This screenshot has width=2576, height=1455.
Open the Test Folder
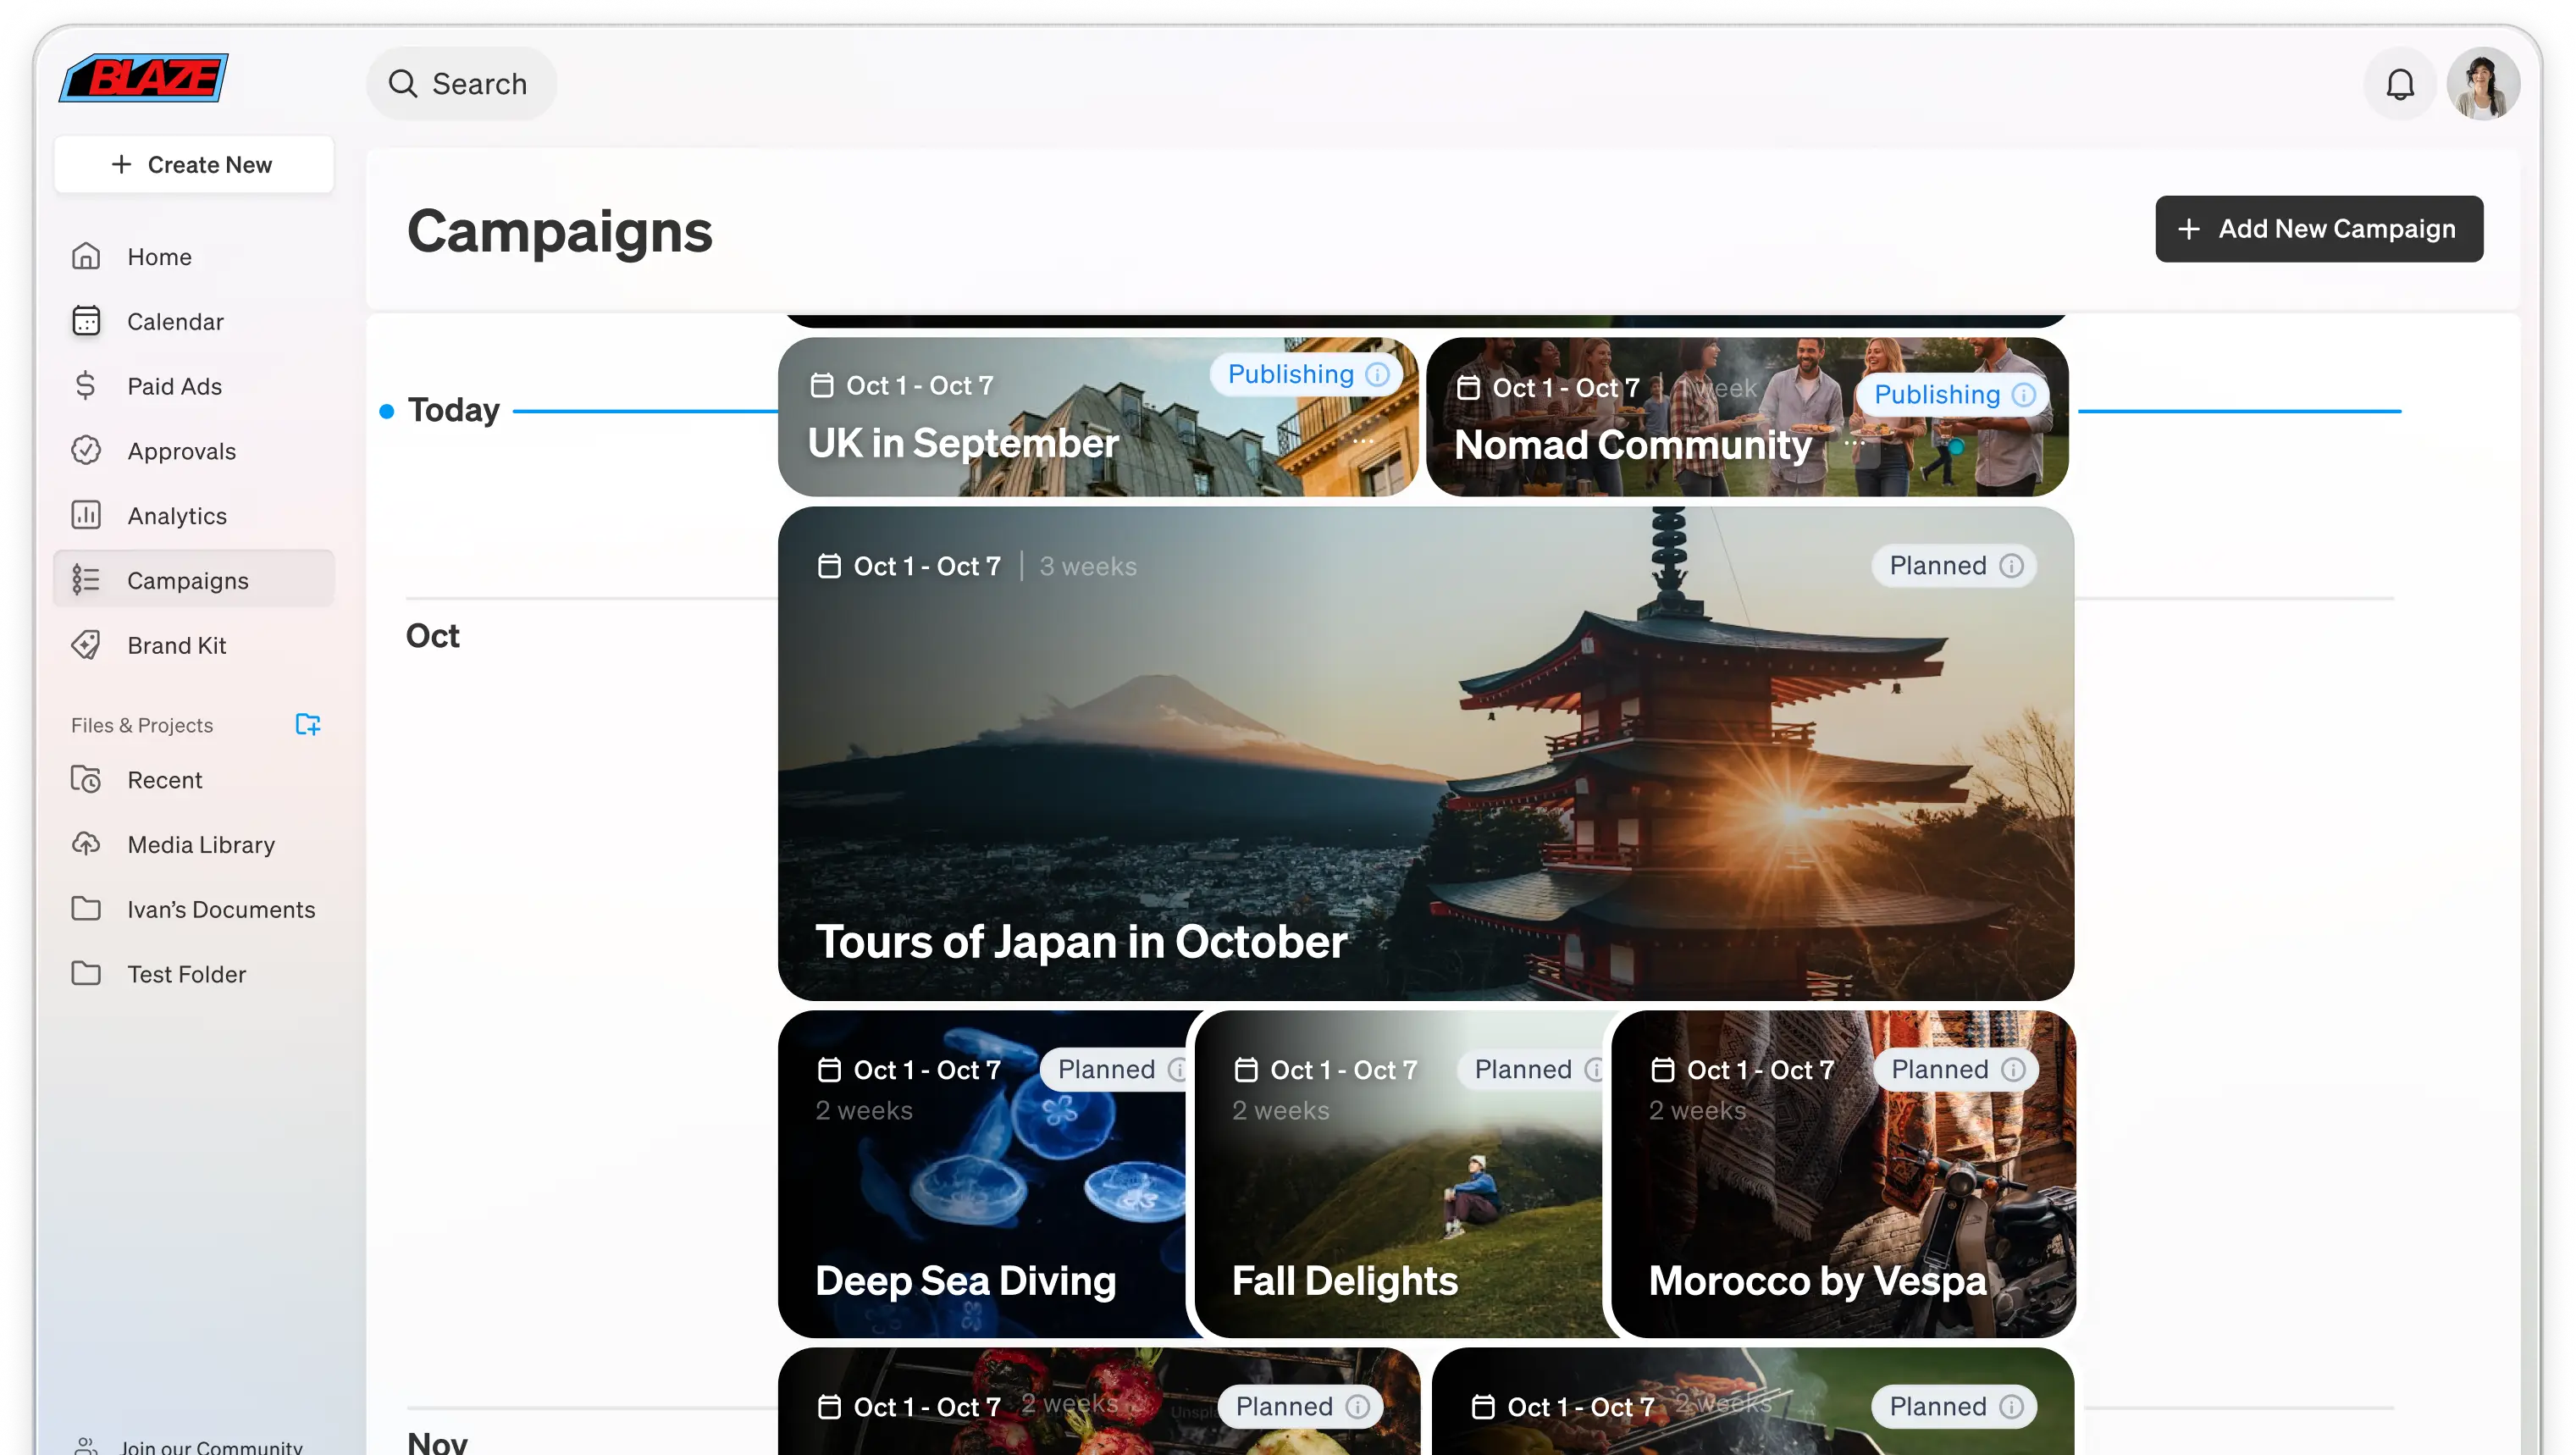(186, 974)
